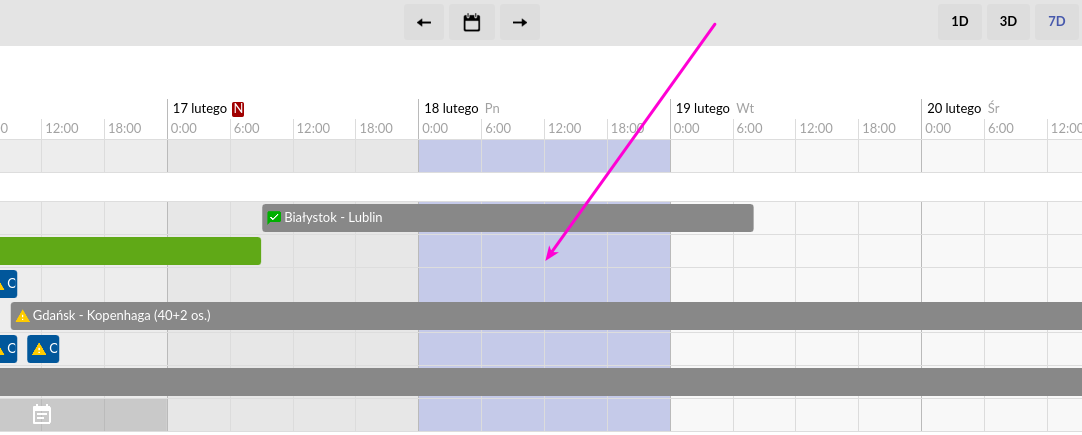
Task: Switch to 7D view
Action: tap(1056, 21)
